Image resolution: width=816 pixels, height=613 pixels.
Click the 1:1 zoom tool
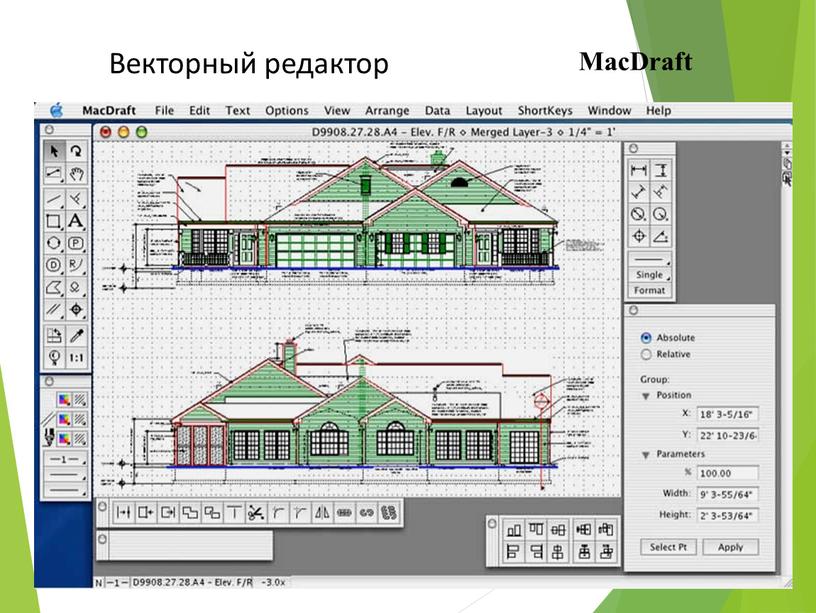[76, 358]
